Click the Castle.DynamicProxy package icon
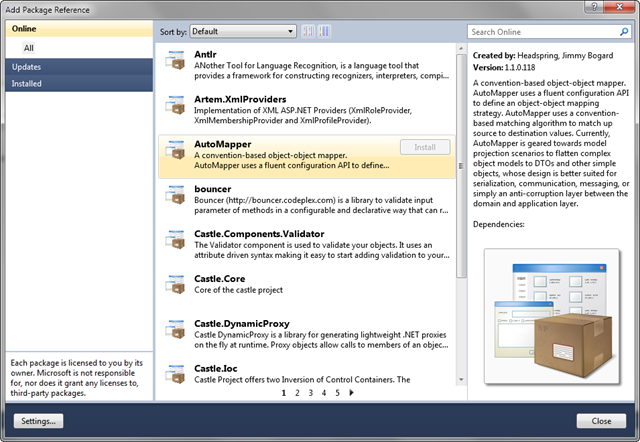 tap(176, 329)
